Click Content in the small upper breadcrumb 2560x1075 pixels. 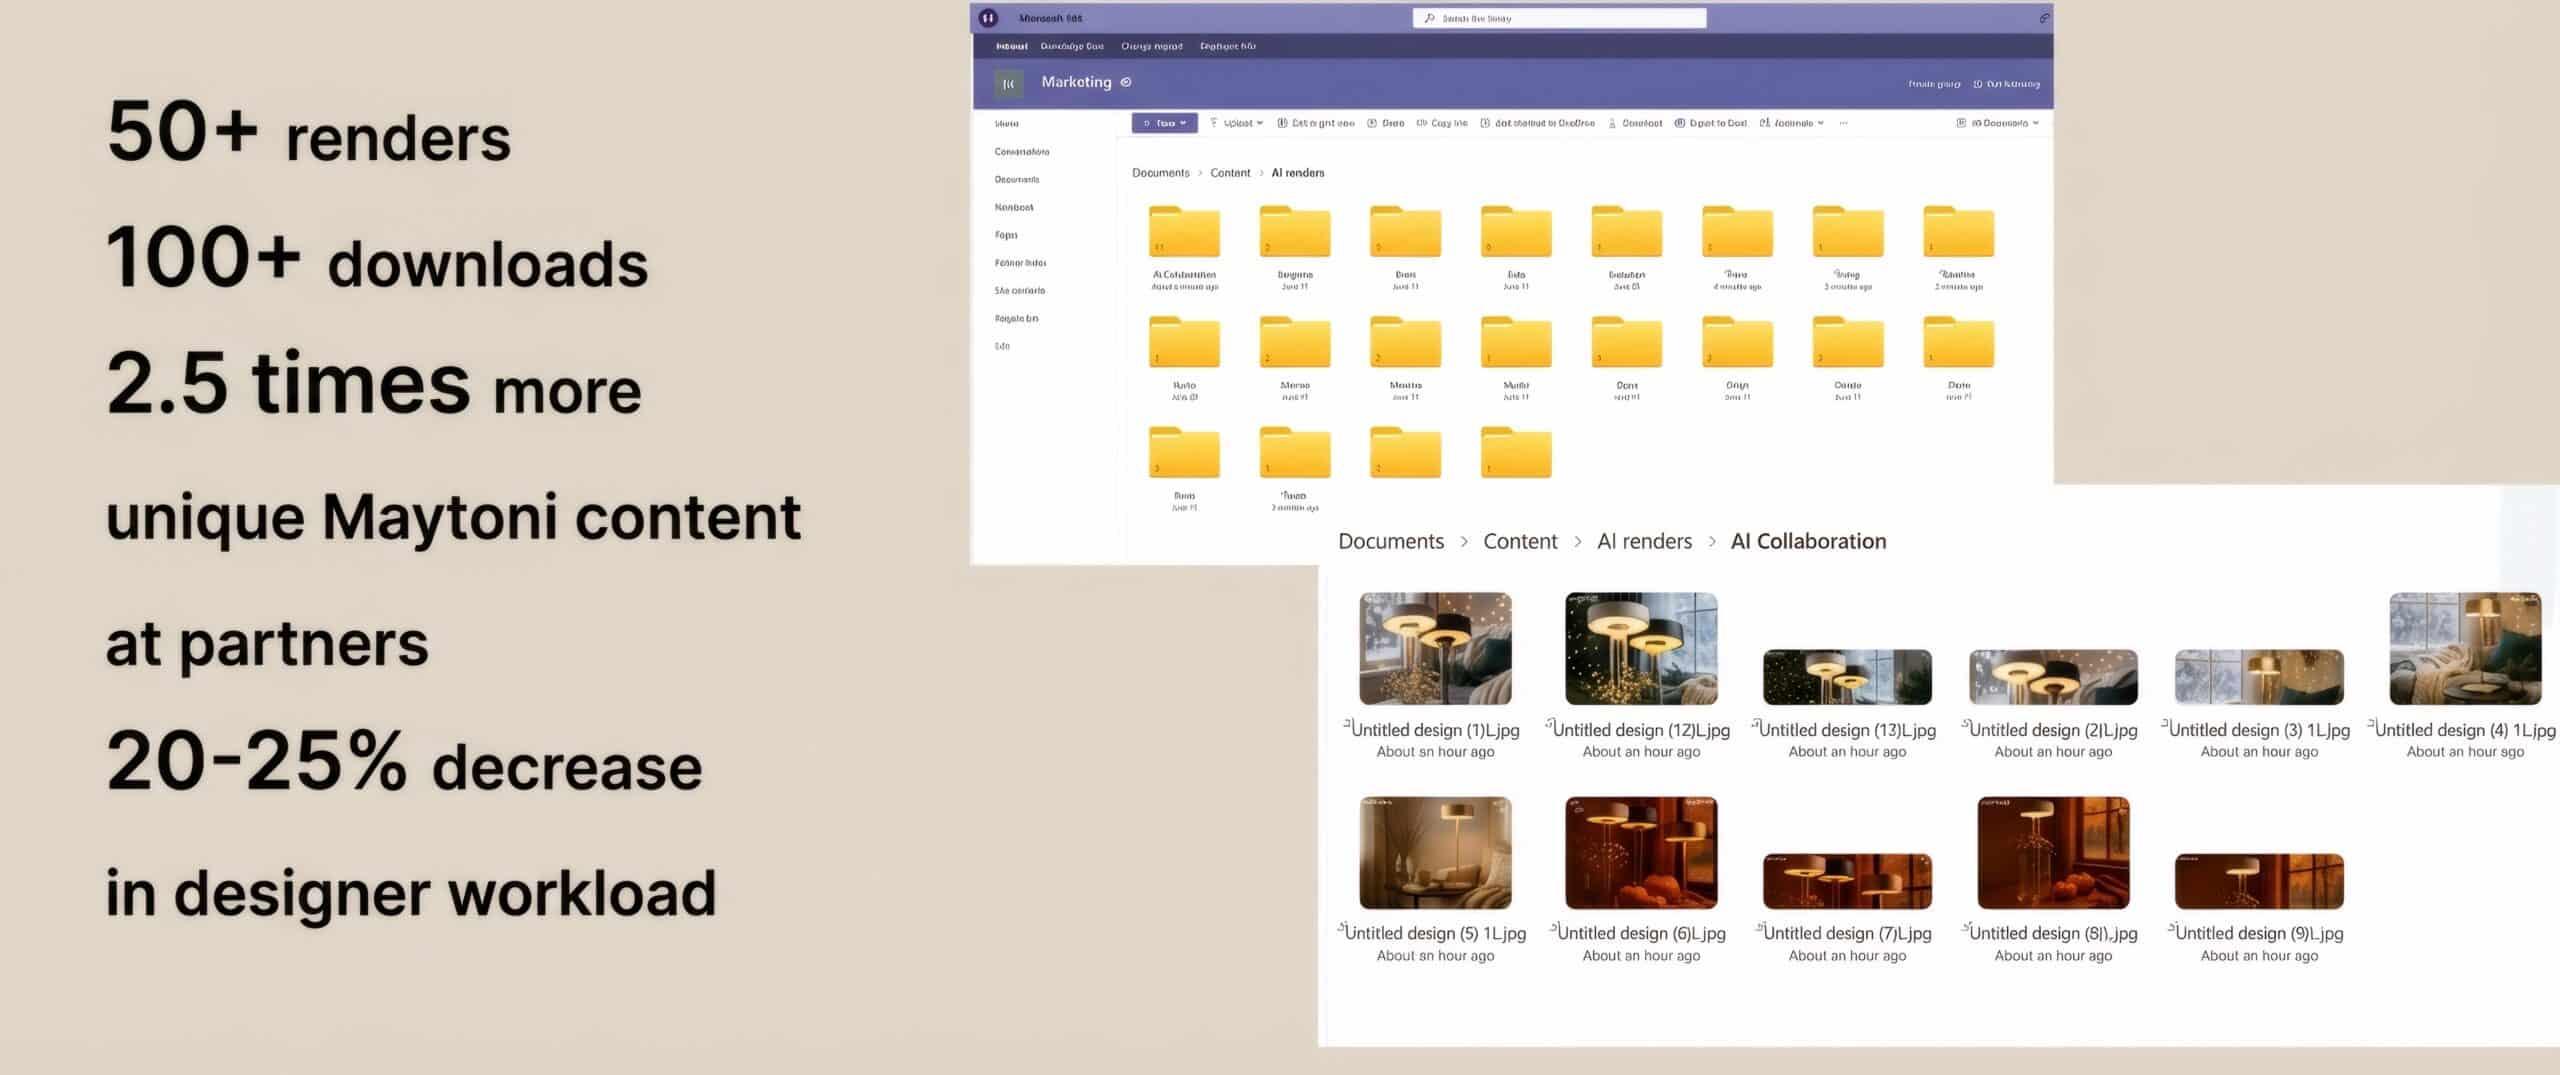click(1230, 173)
